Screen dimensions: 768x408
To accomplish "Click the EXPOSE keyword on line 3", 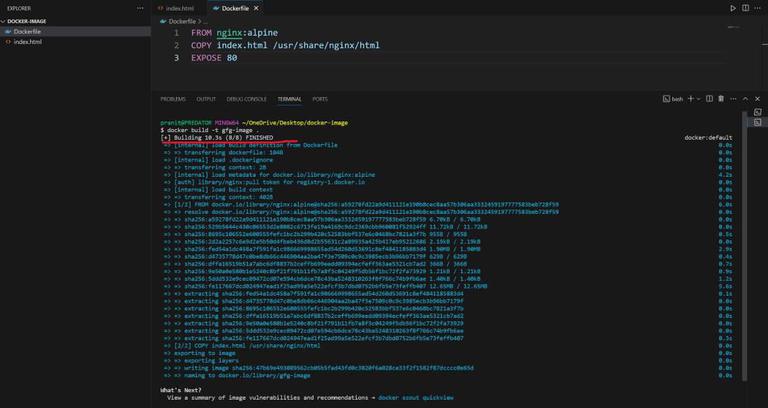I will pyautogui.click(x=206, y=58).
